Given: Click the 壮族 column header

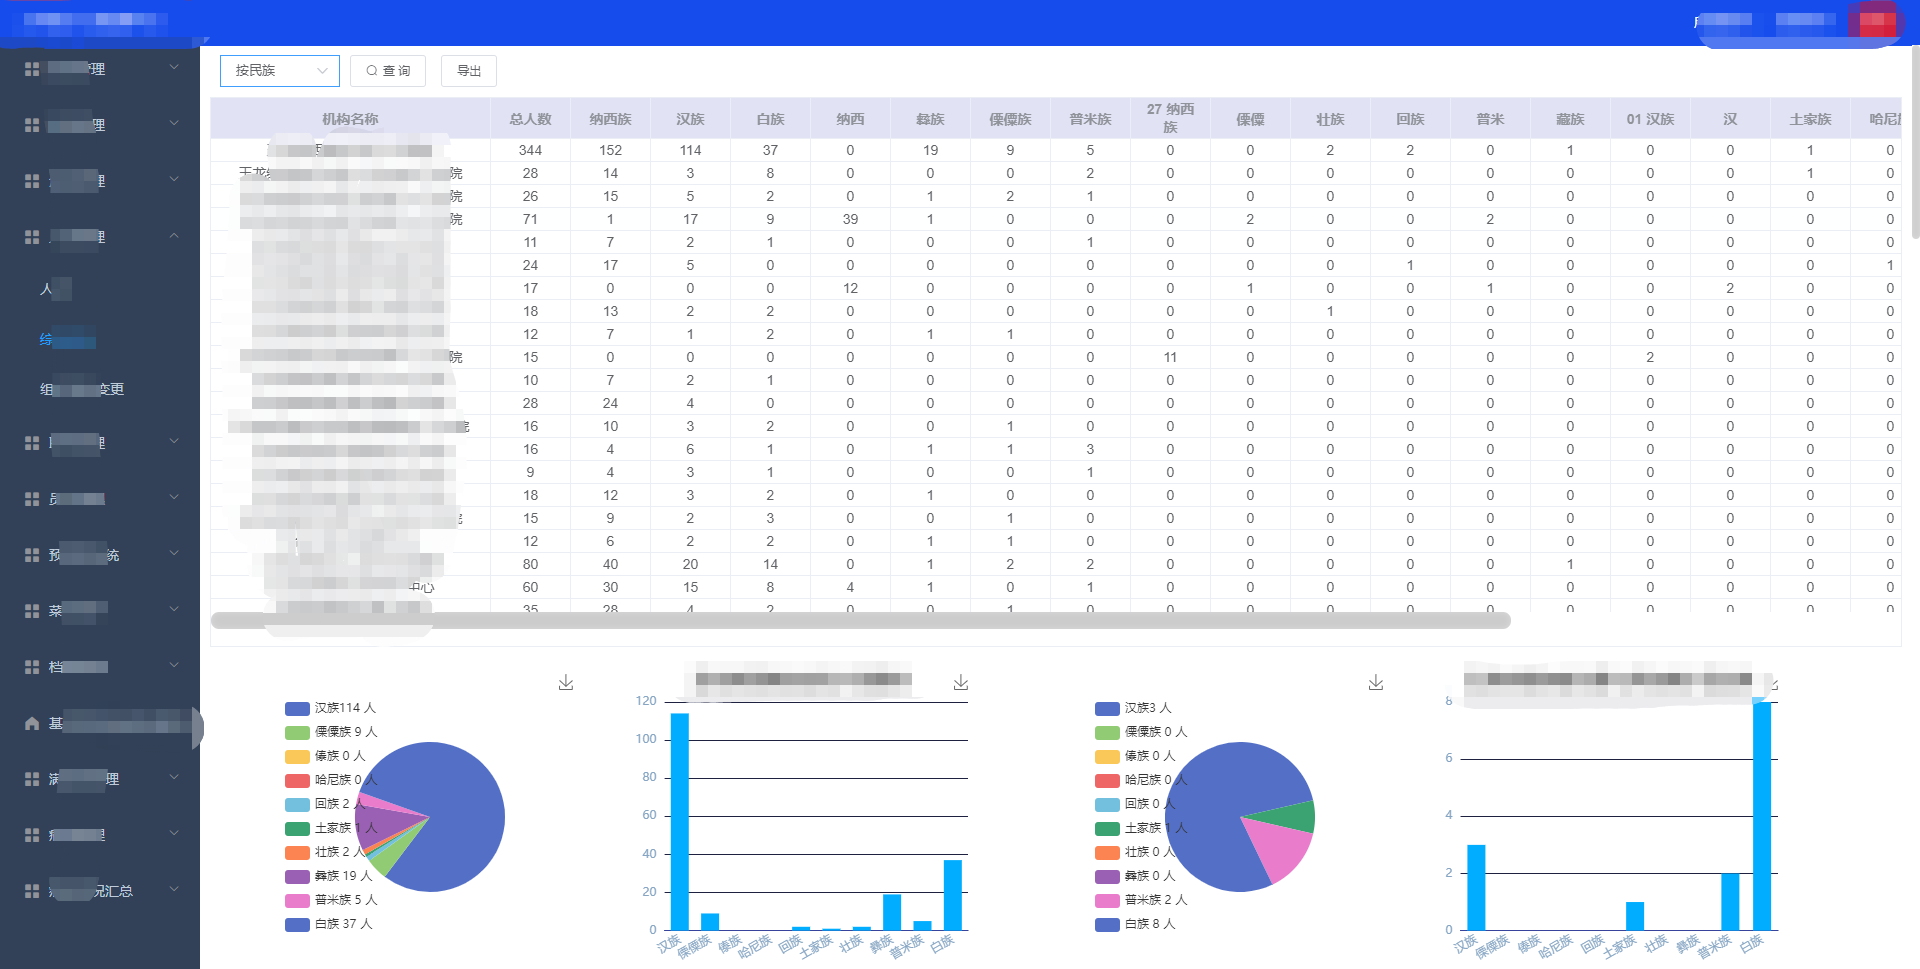Looking at the screenshot, I should pyautogui.click(x=1330, y=119).
